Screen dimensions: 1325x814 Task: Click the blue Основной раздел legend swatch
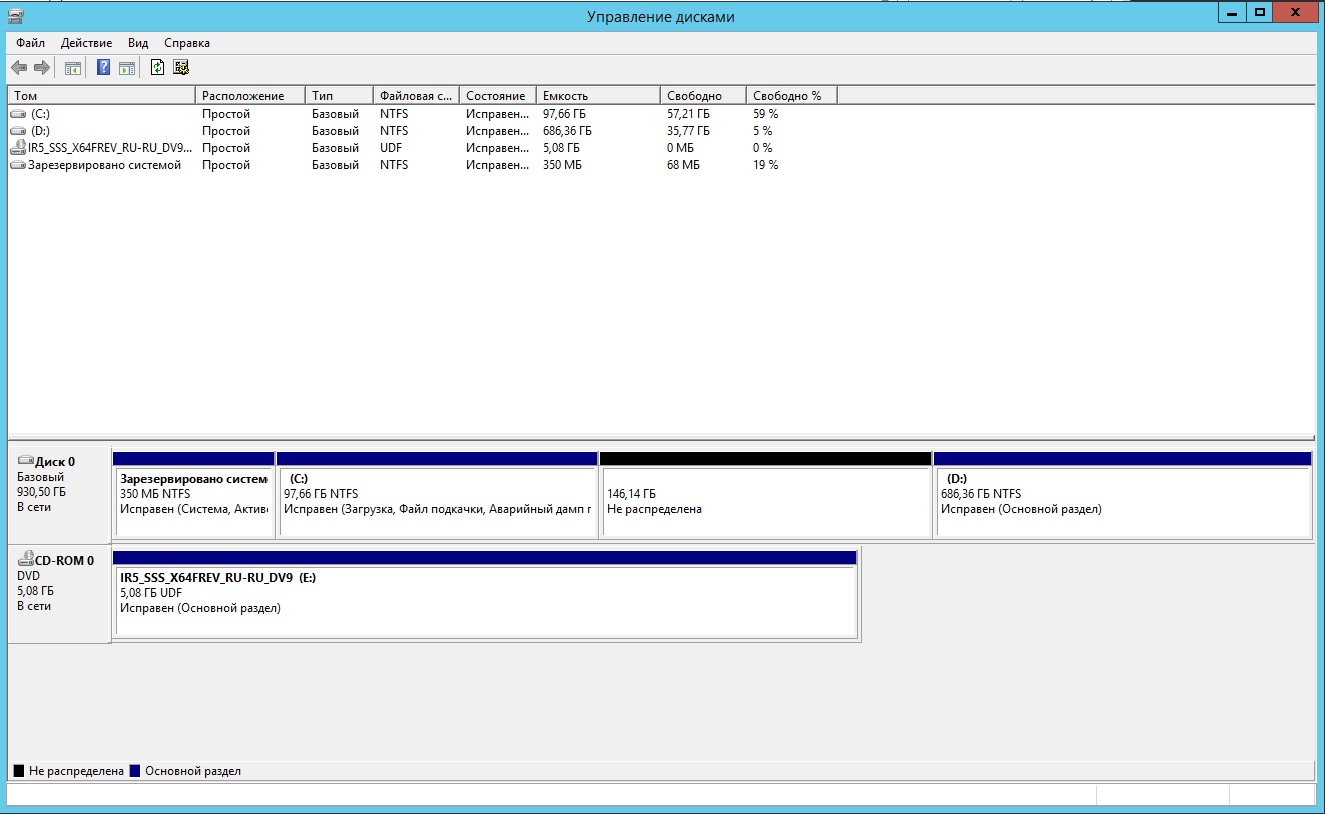[x=135, y=771]
